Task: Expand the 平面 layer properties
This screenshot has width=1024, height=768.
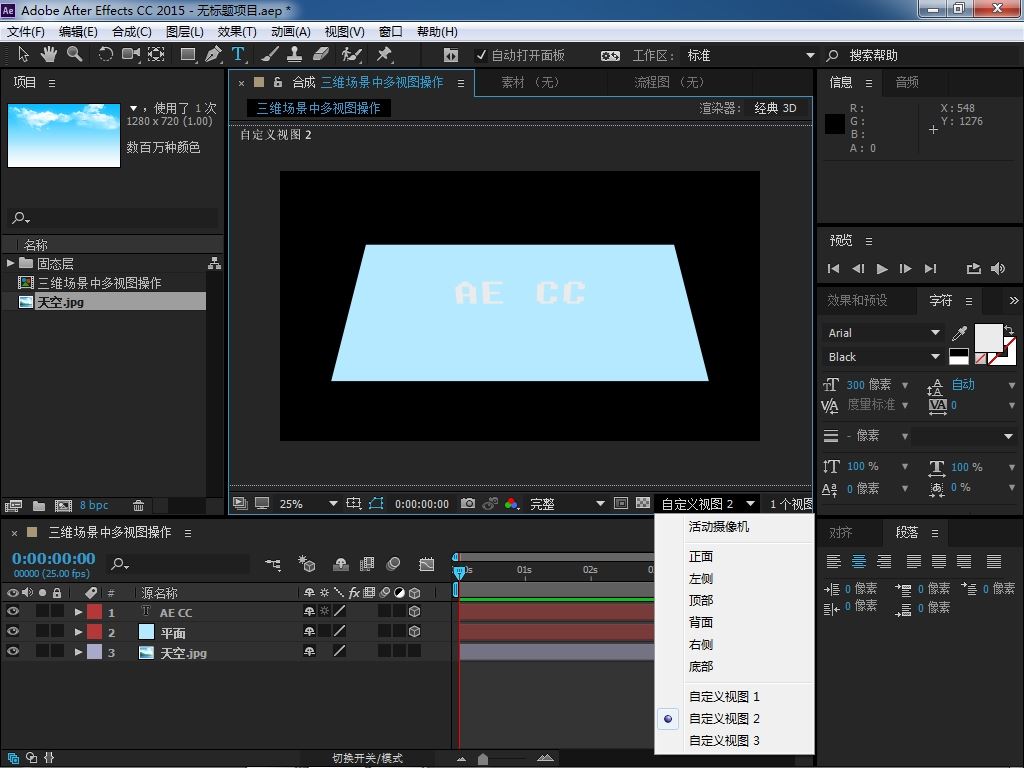Action: (78, 632)
